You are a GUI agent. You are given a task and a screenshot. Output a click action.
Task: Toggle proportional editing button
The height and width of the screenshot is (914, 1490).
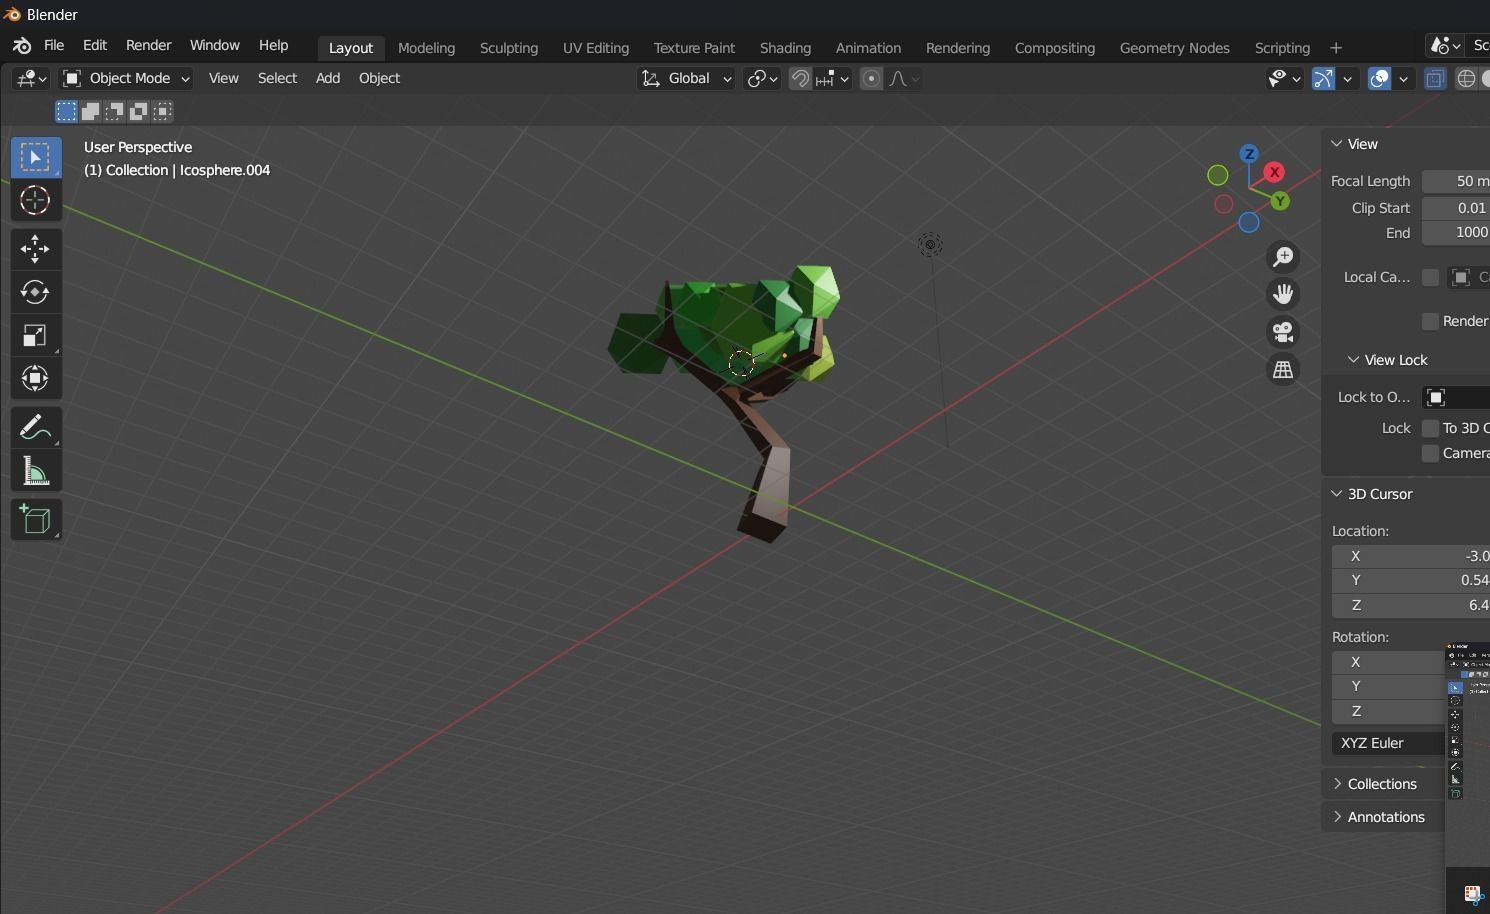(x=872, y=78)
